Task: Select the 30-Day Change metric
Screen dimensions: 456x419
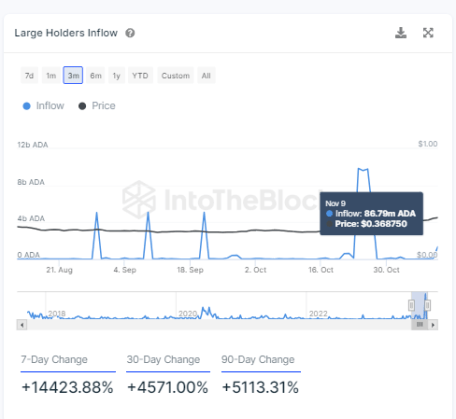Action: pos(163,360)
